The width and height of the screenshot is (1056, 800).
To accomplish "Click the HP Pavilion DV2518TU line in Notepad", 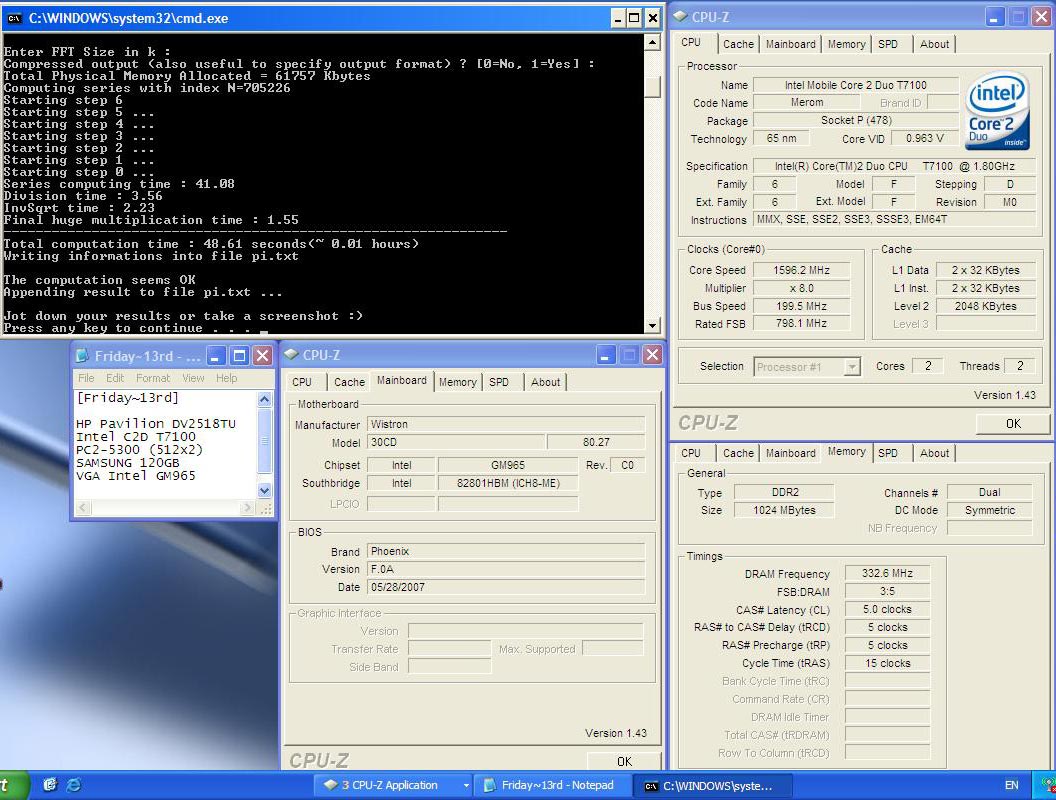I will tap(156, 424).
